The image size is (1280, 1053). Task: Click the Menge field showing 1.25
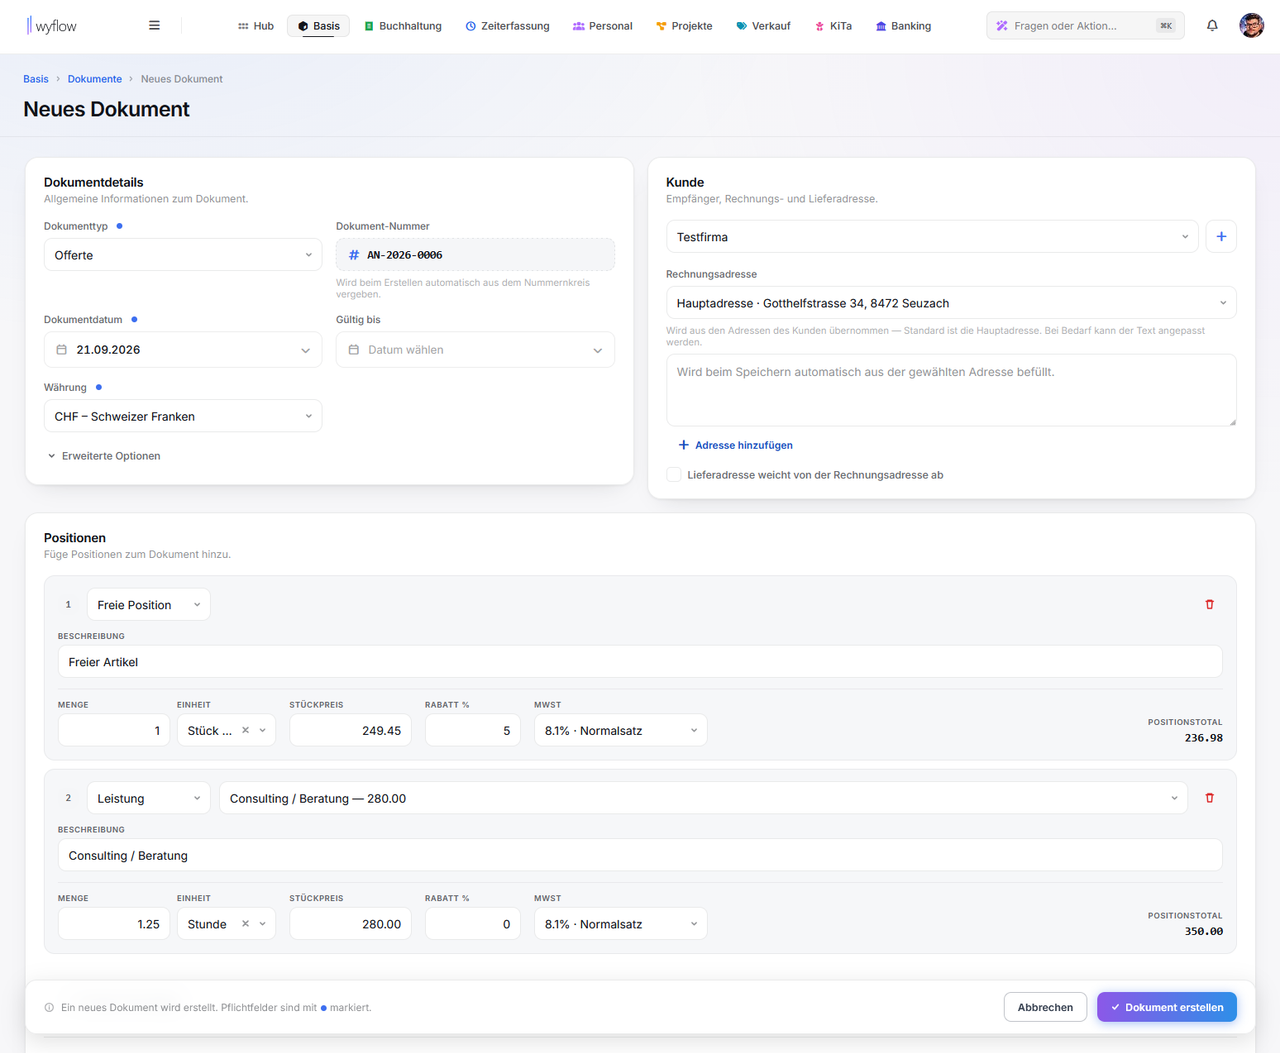tap(114, 924)
